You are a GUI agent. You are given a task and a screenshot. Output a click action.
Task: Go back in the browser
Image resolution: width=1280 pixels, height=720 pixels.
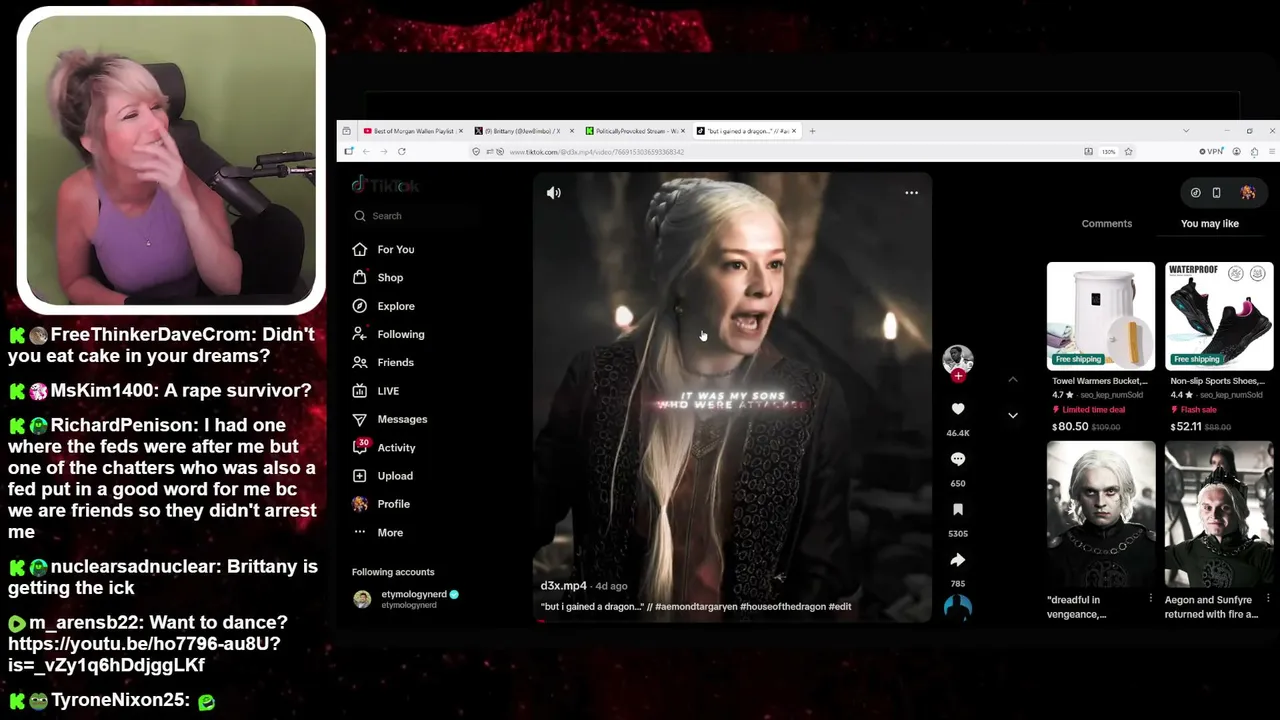(x=366, y=152)
